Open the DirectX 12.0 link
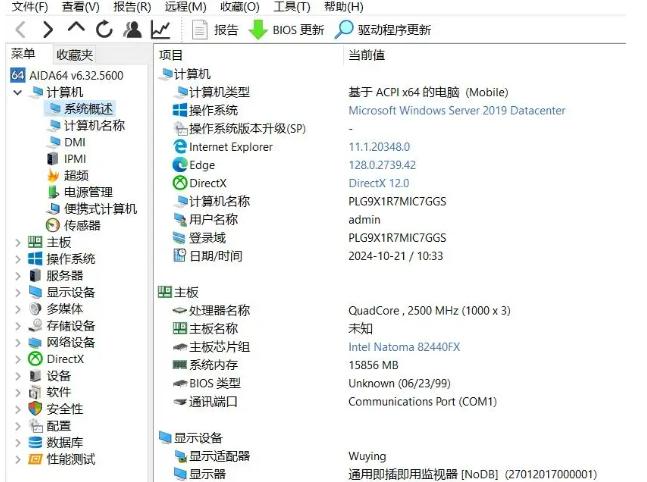The image size is (647, 482). coord(379,183)
